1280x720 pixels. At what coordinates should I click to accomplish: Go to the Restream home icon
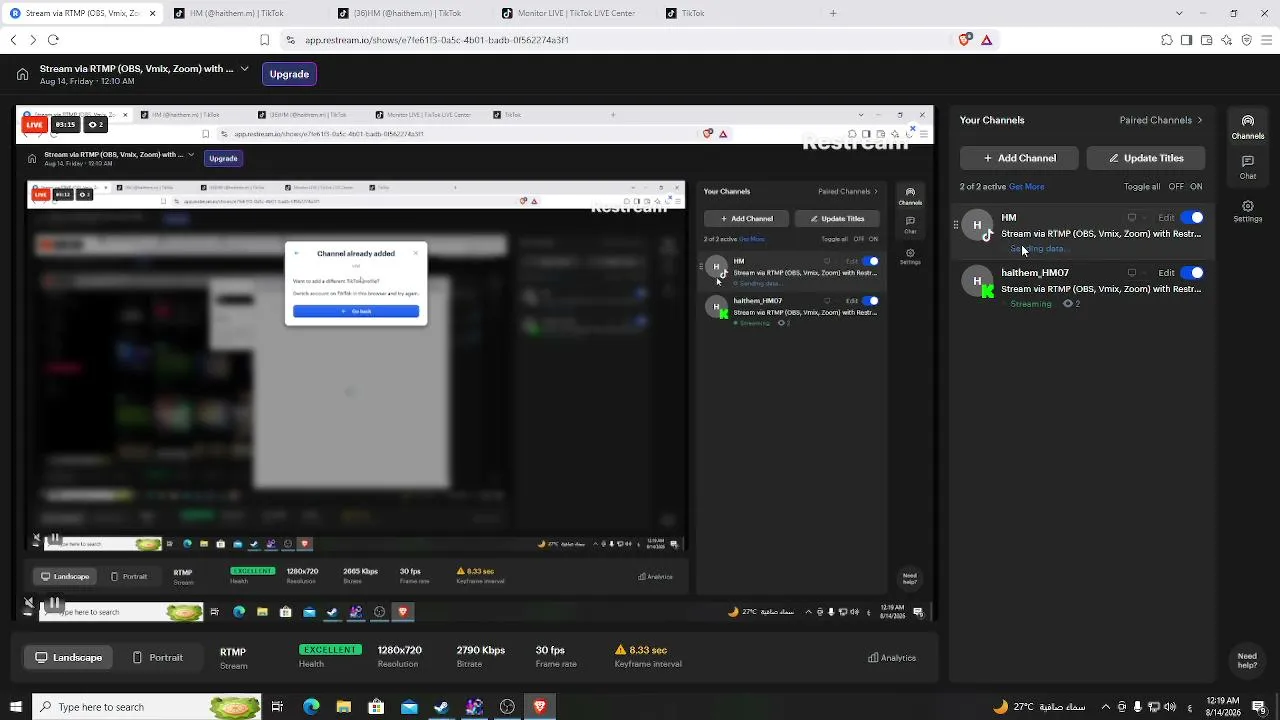(x=22, y=74)
